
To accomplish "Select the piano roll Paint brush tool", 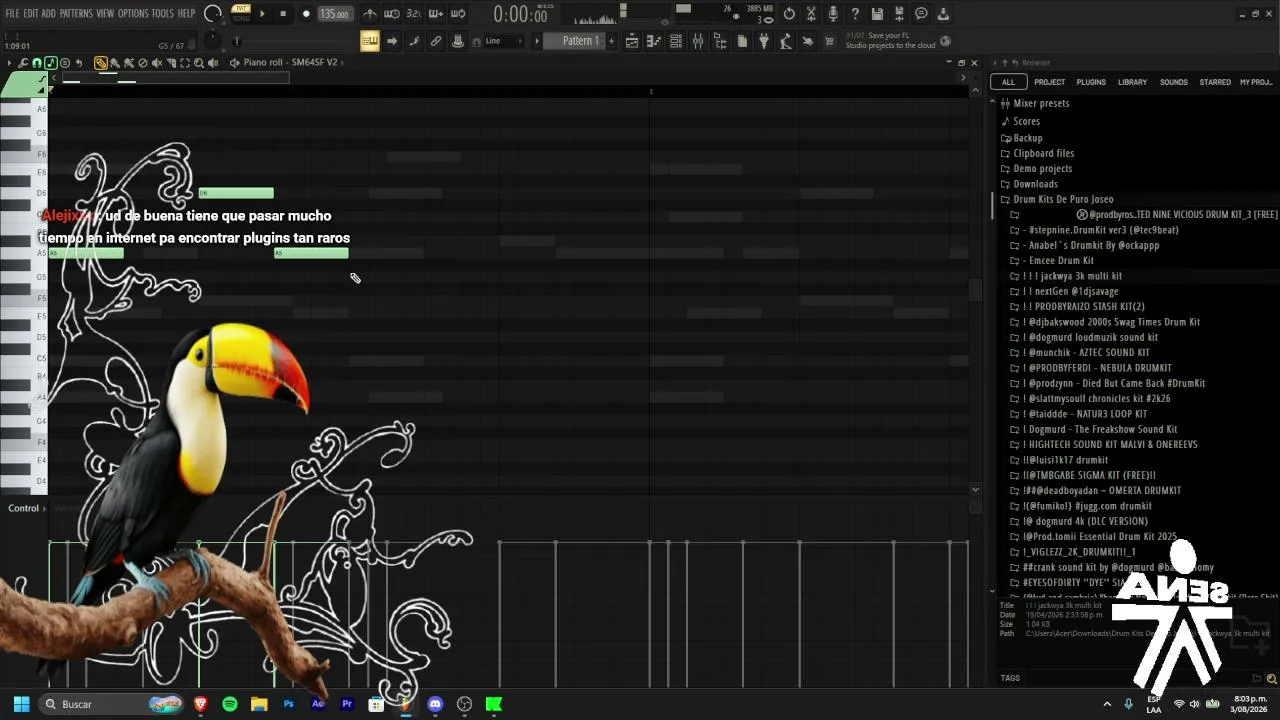I will (x=115, y=63).
